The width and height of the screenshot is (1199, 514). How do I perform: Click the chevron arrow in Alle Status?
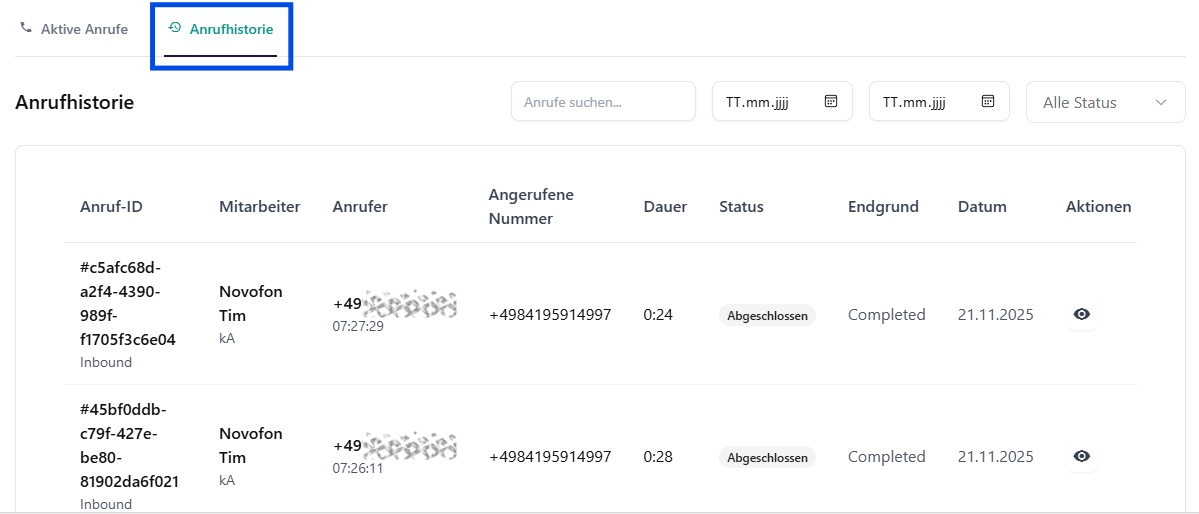coord(1161,102)
